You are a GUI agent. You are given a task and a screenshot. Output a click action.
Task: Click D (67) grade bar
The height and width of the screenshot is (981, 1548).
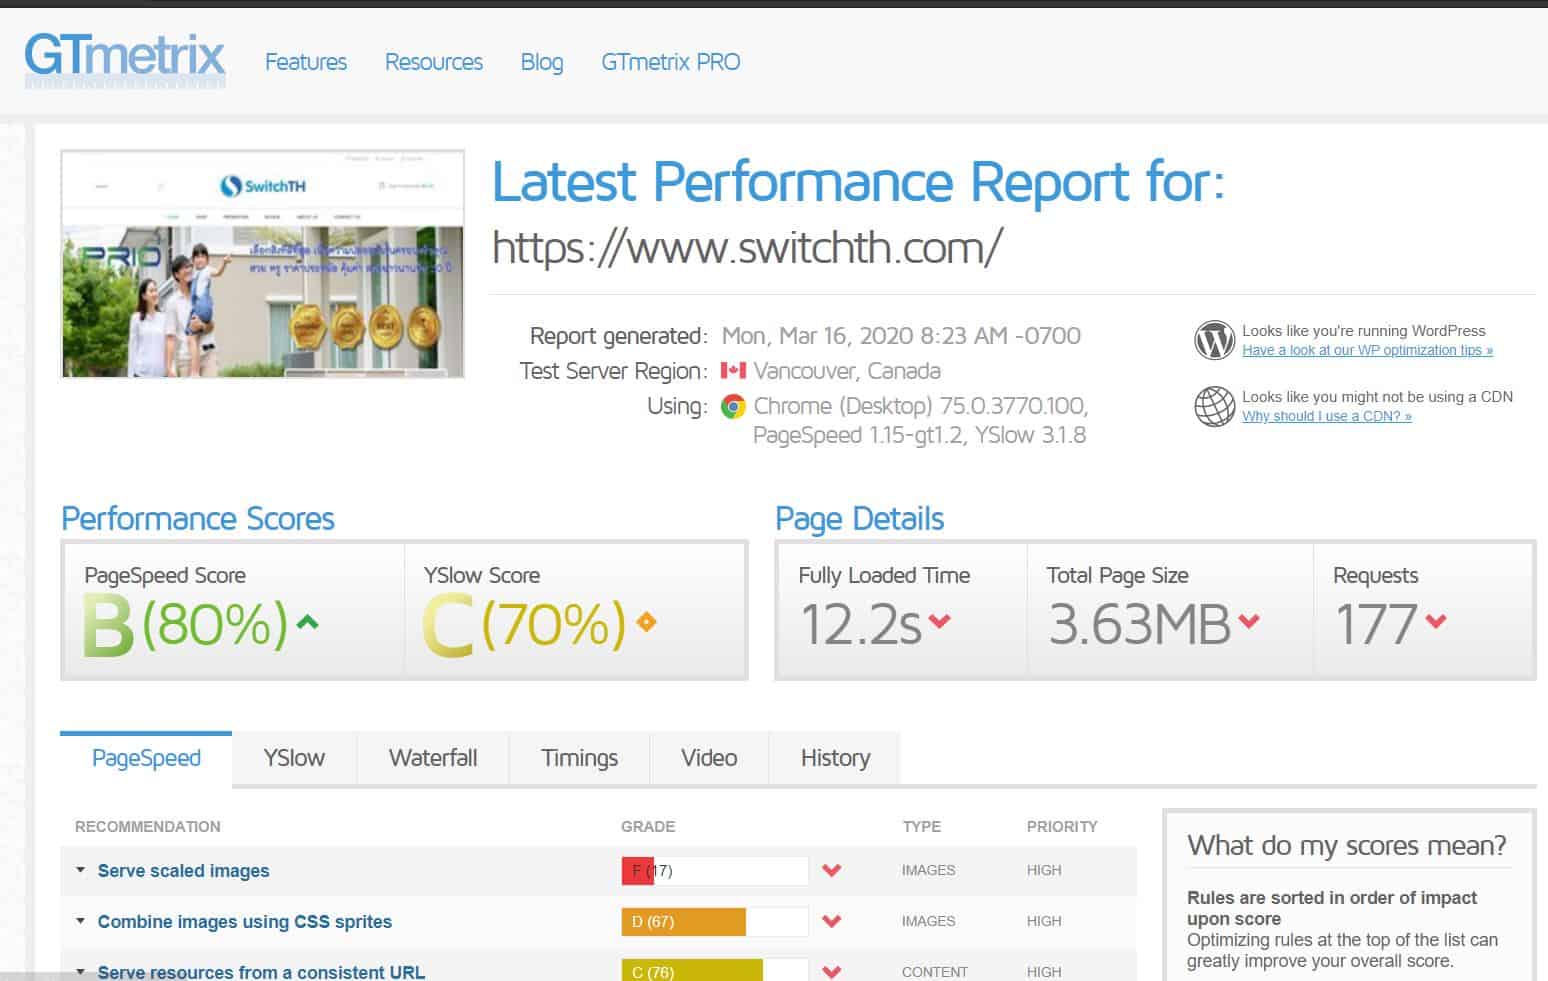coord(715,922)
